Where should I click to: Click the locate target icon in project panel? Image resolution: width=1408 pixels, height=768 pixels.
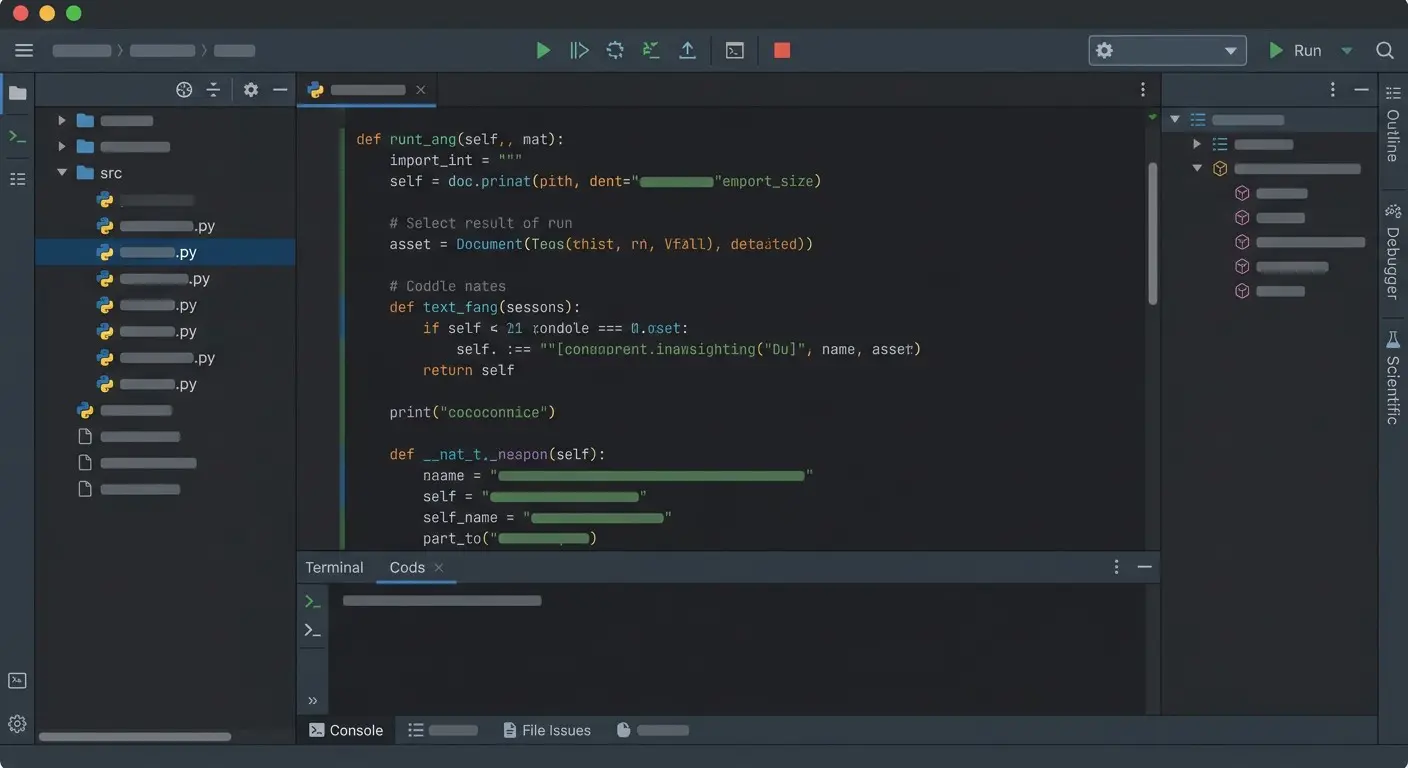click(184, 90)
